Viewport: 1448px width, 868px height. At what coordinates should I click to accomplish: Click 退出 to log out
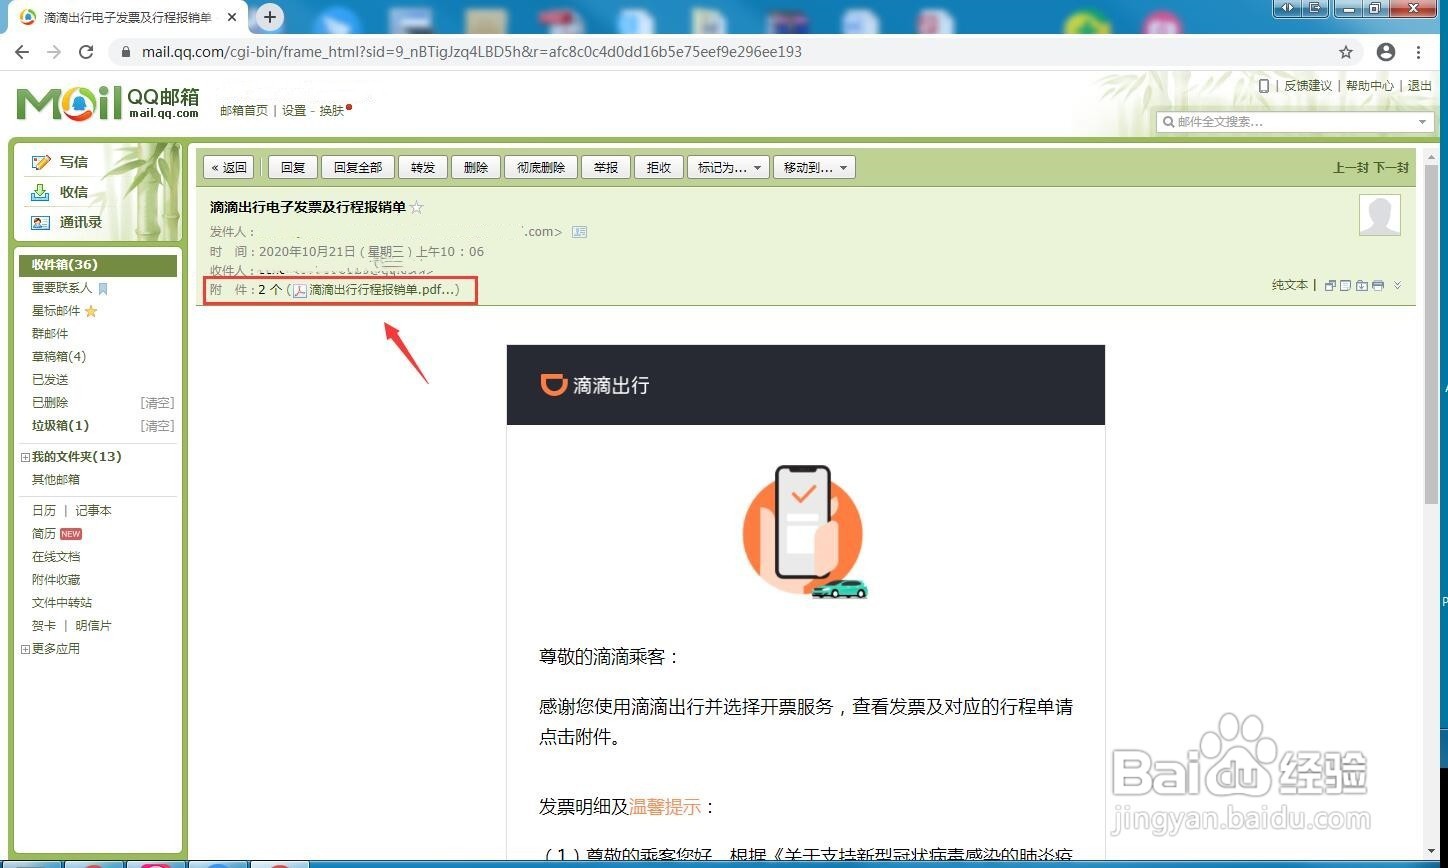[1420, 86]
